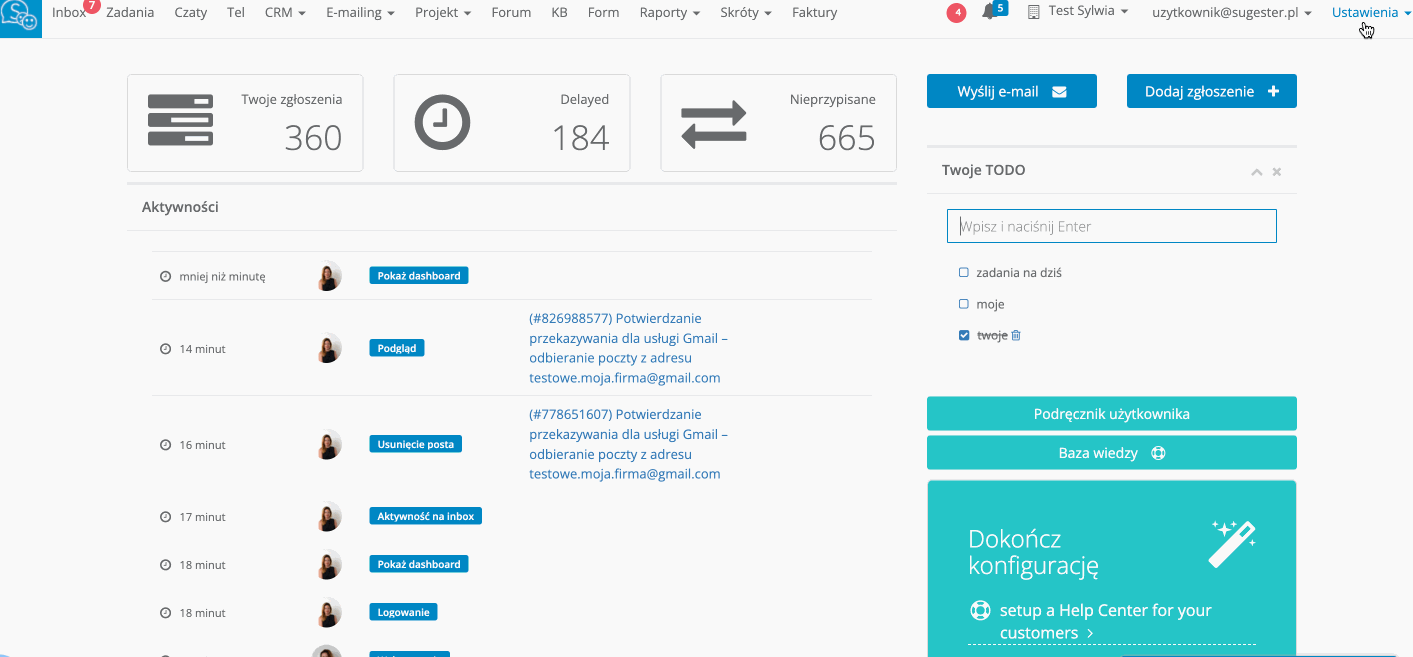Screen dimensions: 1413x657
Task: Click the Logowanie activity label
Action: pos(403,612)
